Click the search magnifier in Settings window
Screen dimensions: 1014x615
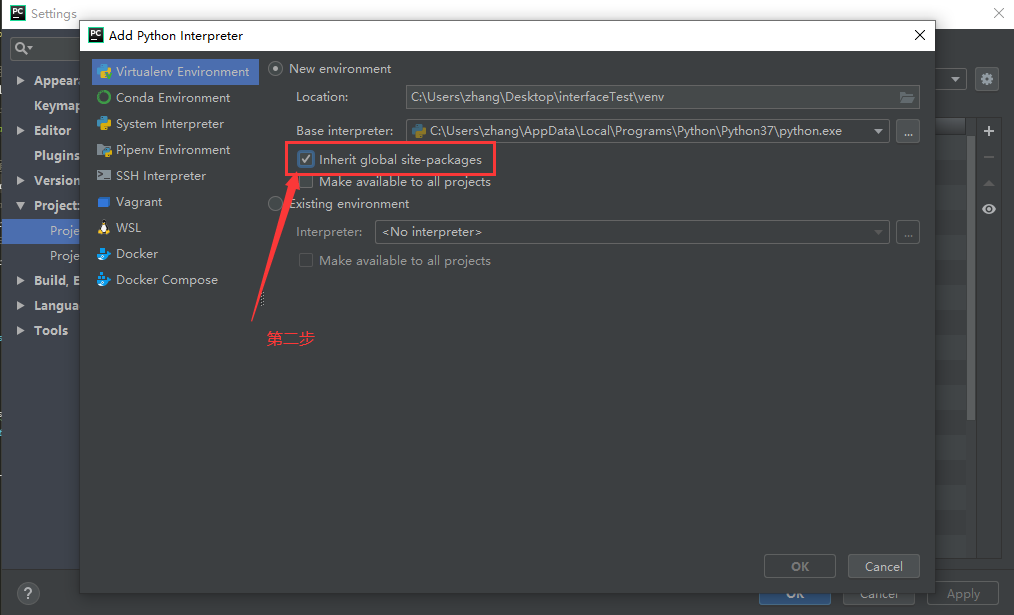pos(22,48)
